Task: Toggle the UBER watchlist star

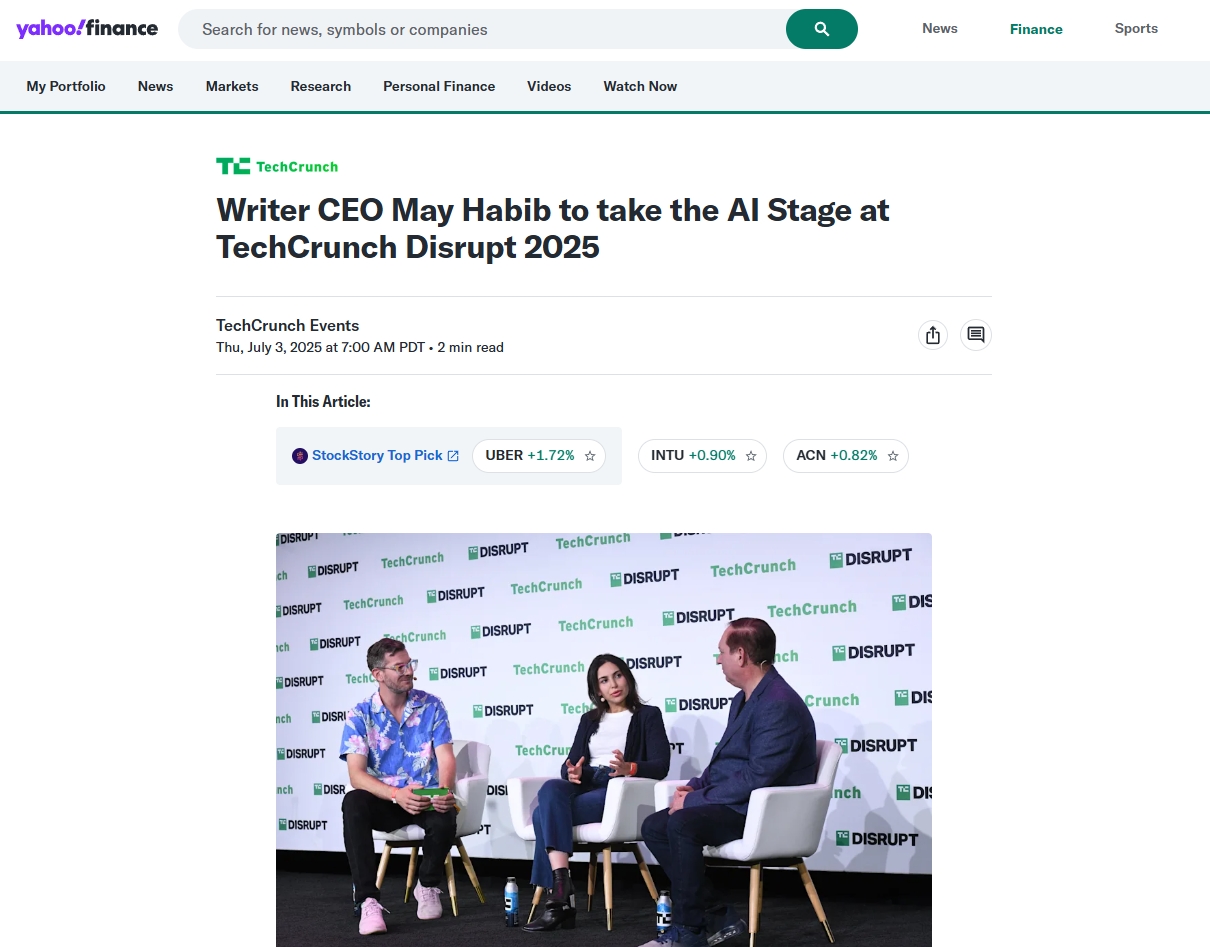Action: pos(590,456)
